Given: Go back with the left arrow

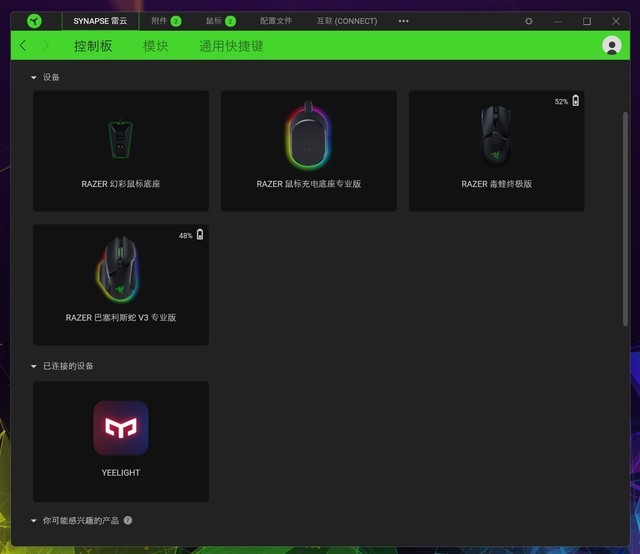Looking at the screenshot, I should coord(23,45).
